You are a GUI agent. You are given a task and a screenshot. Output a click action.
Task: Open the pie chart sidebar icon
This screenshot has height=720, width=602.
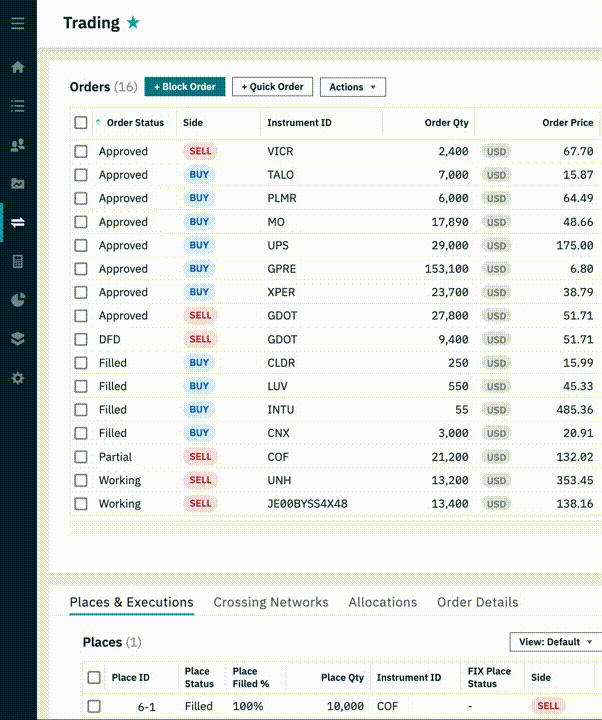pos(17,300)
